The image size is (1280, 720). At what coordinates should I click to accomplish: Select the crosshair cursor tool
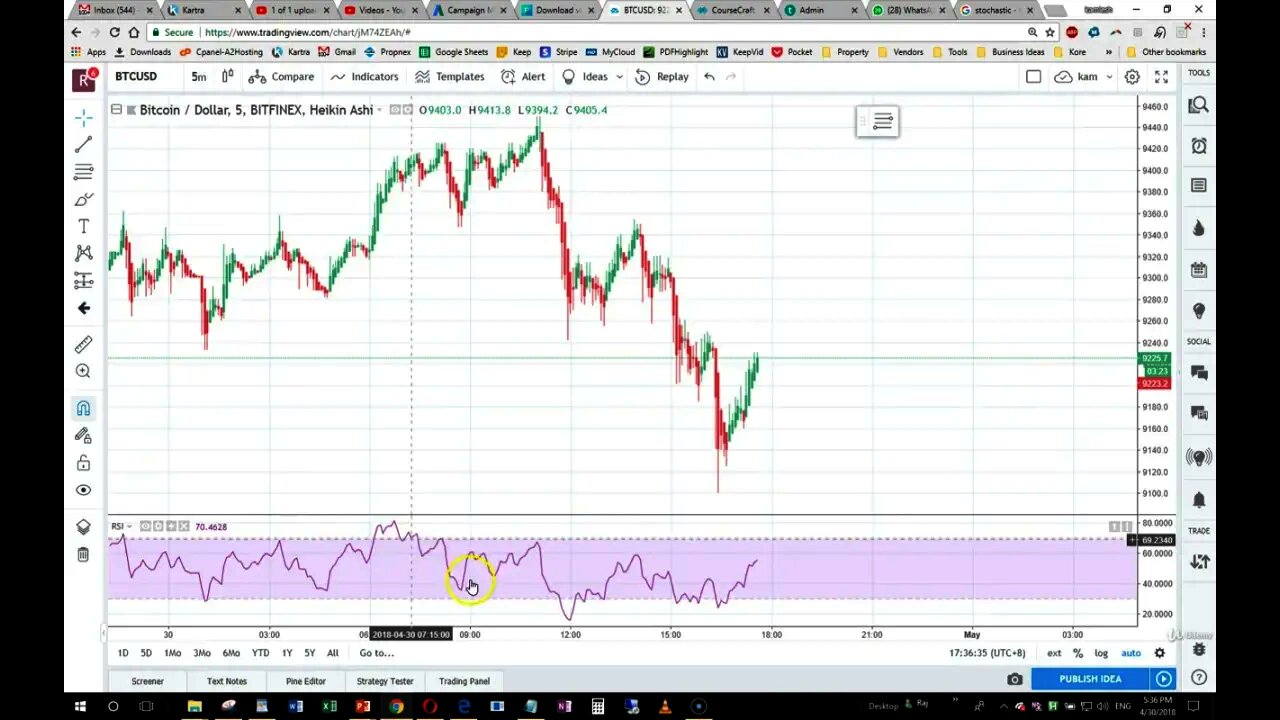point(83,118)
